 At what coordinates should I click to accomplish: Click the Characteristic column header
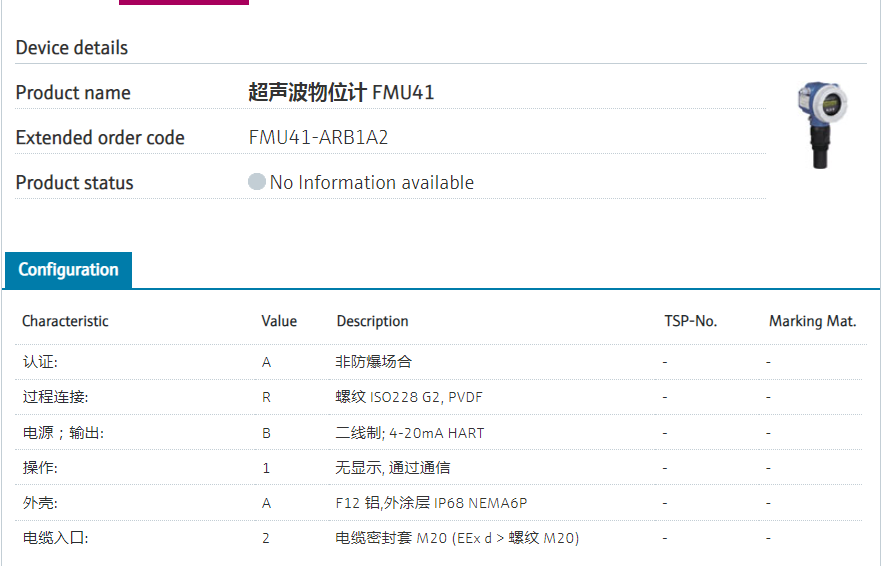click(65, 321)
